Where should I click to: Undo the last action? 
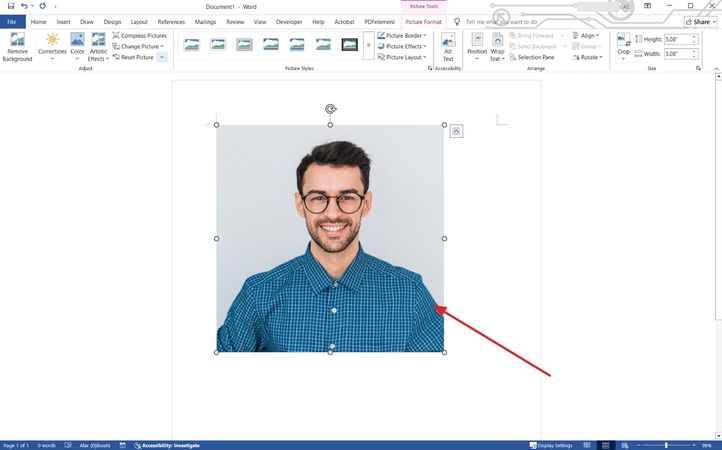tap(24, 6)
